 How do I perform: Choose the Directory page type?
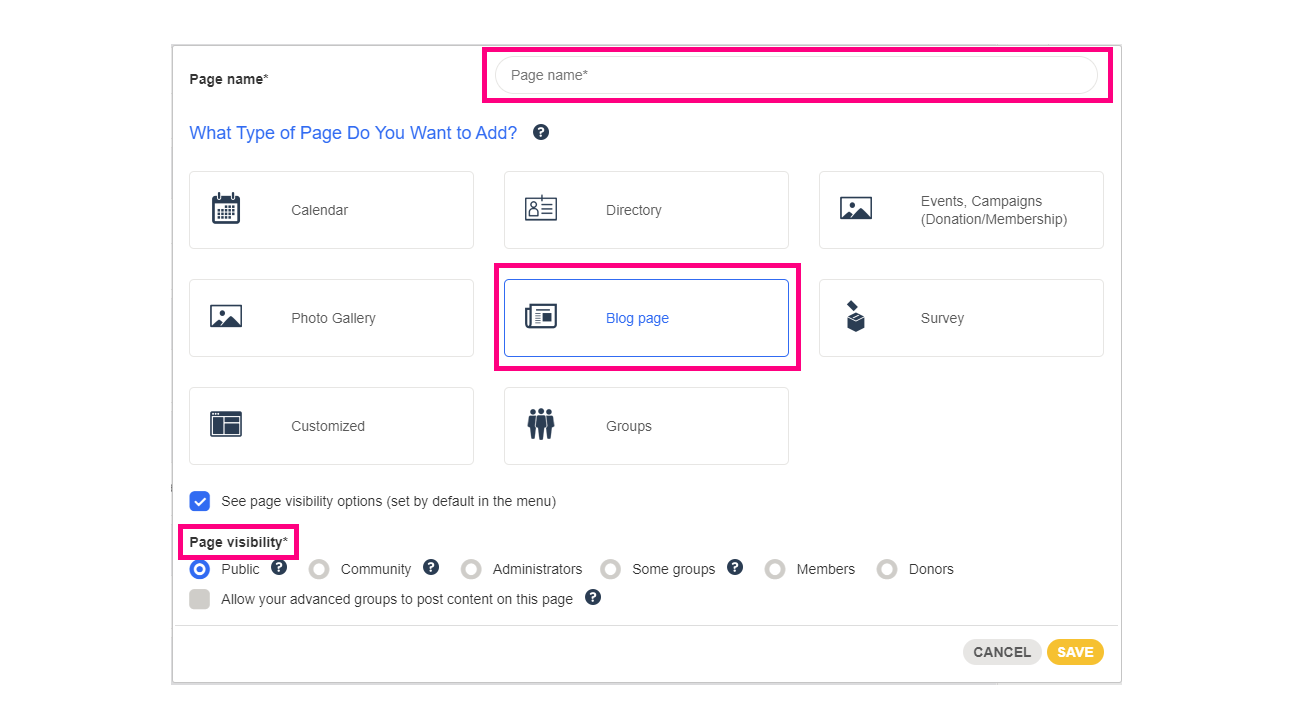point(645,210)
